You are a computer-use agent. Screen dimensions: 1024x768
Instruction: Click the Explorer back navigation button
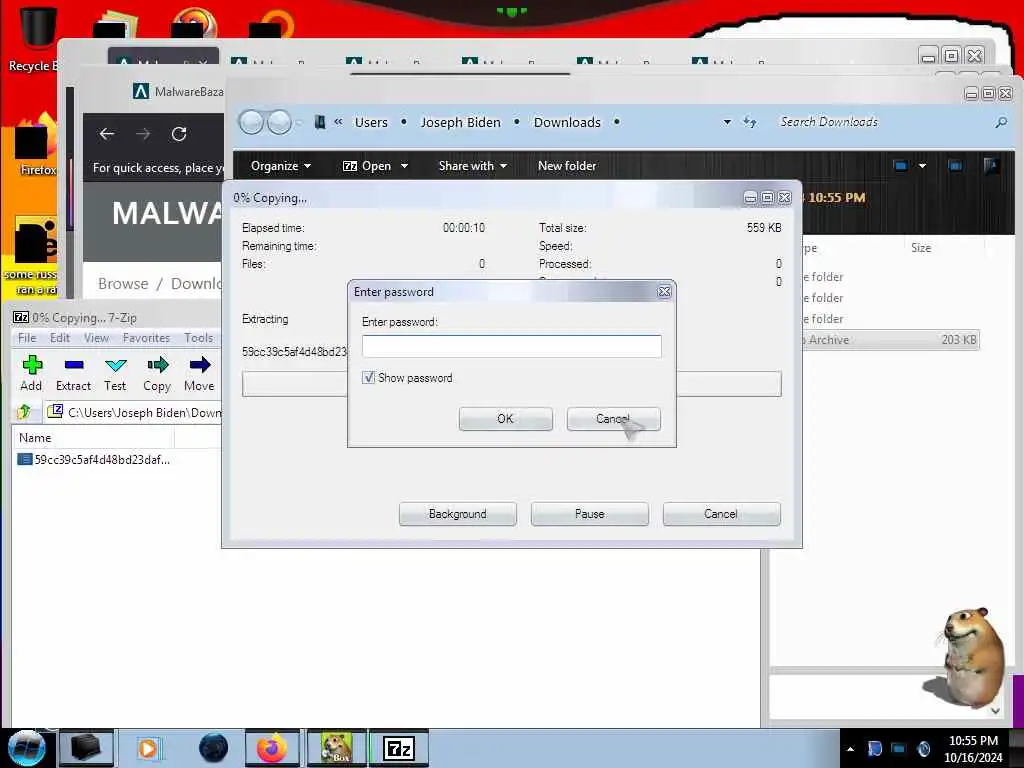pos(251,122)
